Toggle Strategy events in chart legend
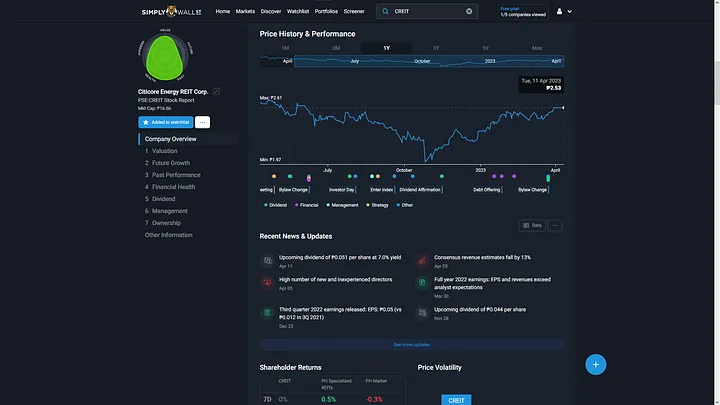The height and width of the screenshot is (405, 720). tap(377, 205)
